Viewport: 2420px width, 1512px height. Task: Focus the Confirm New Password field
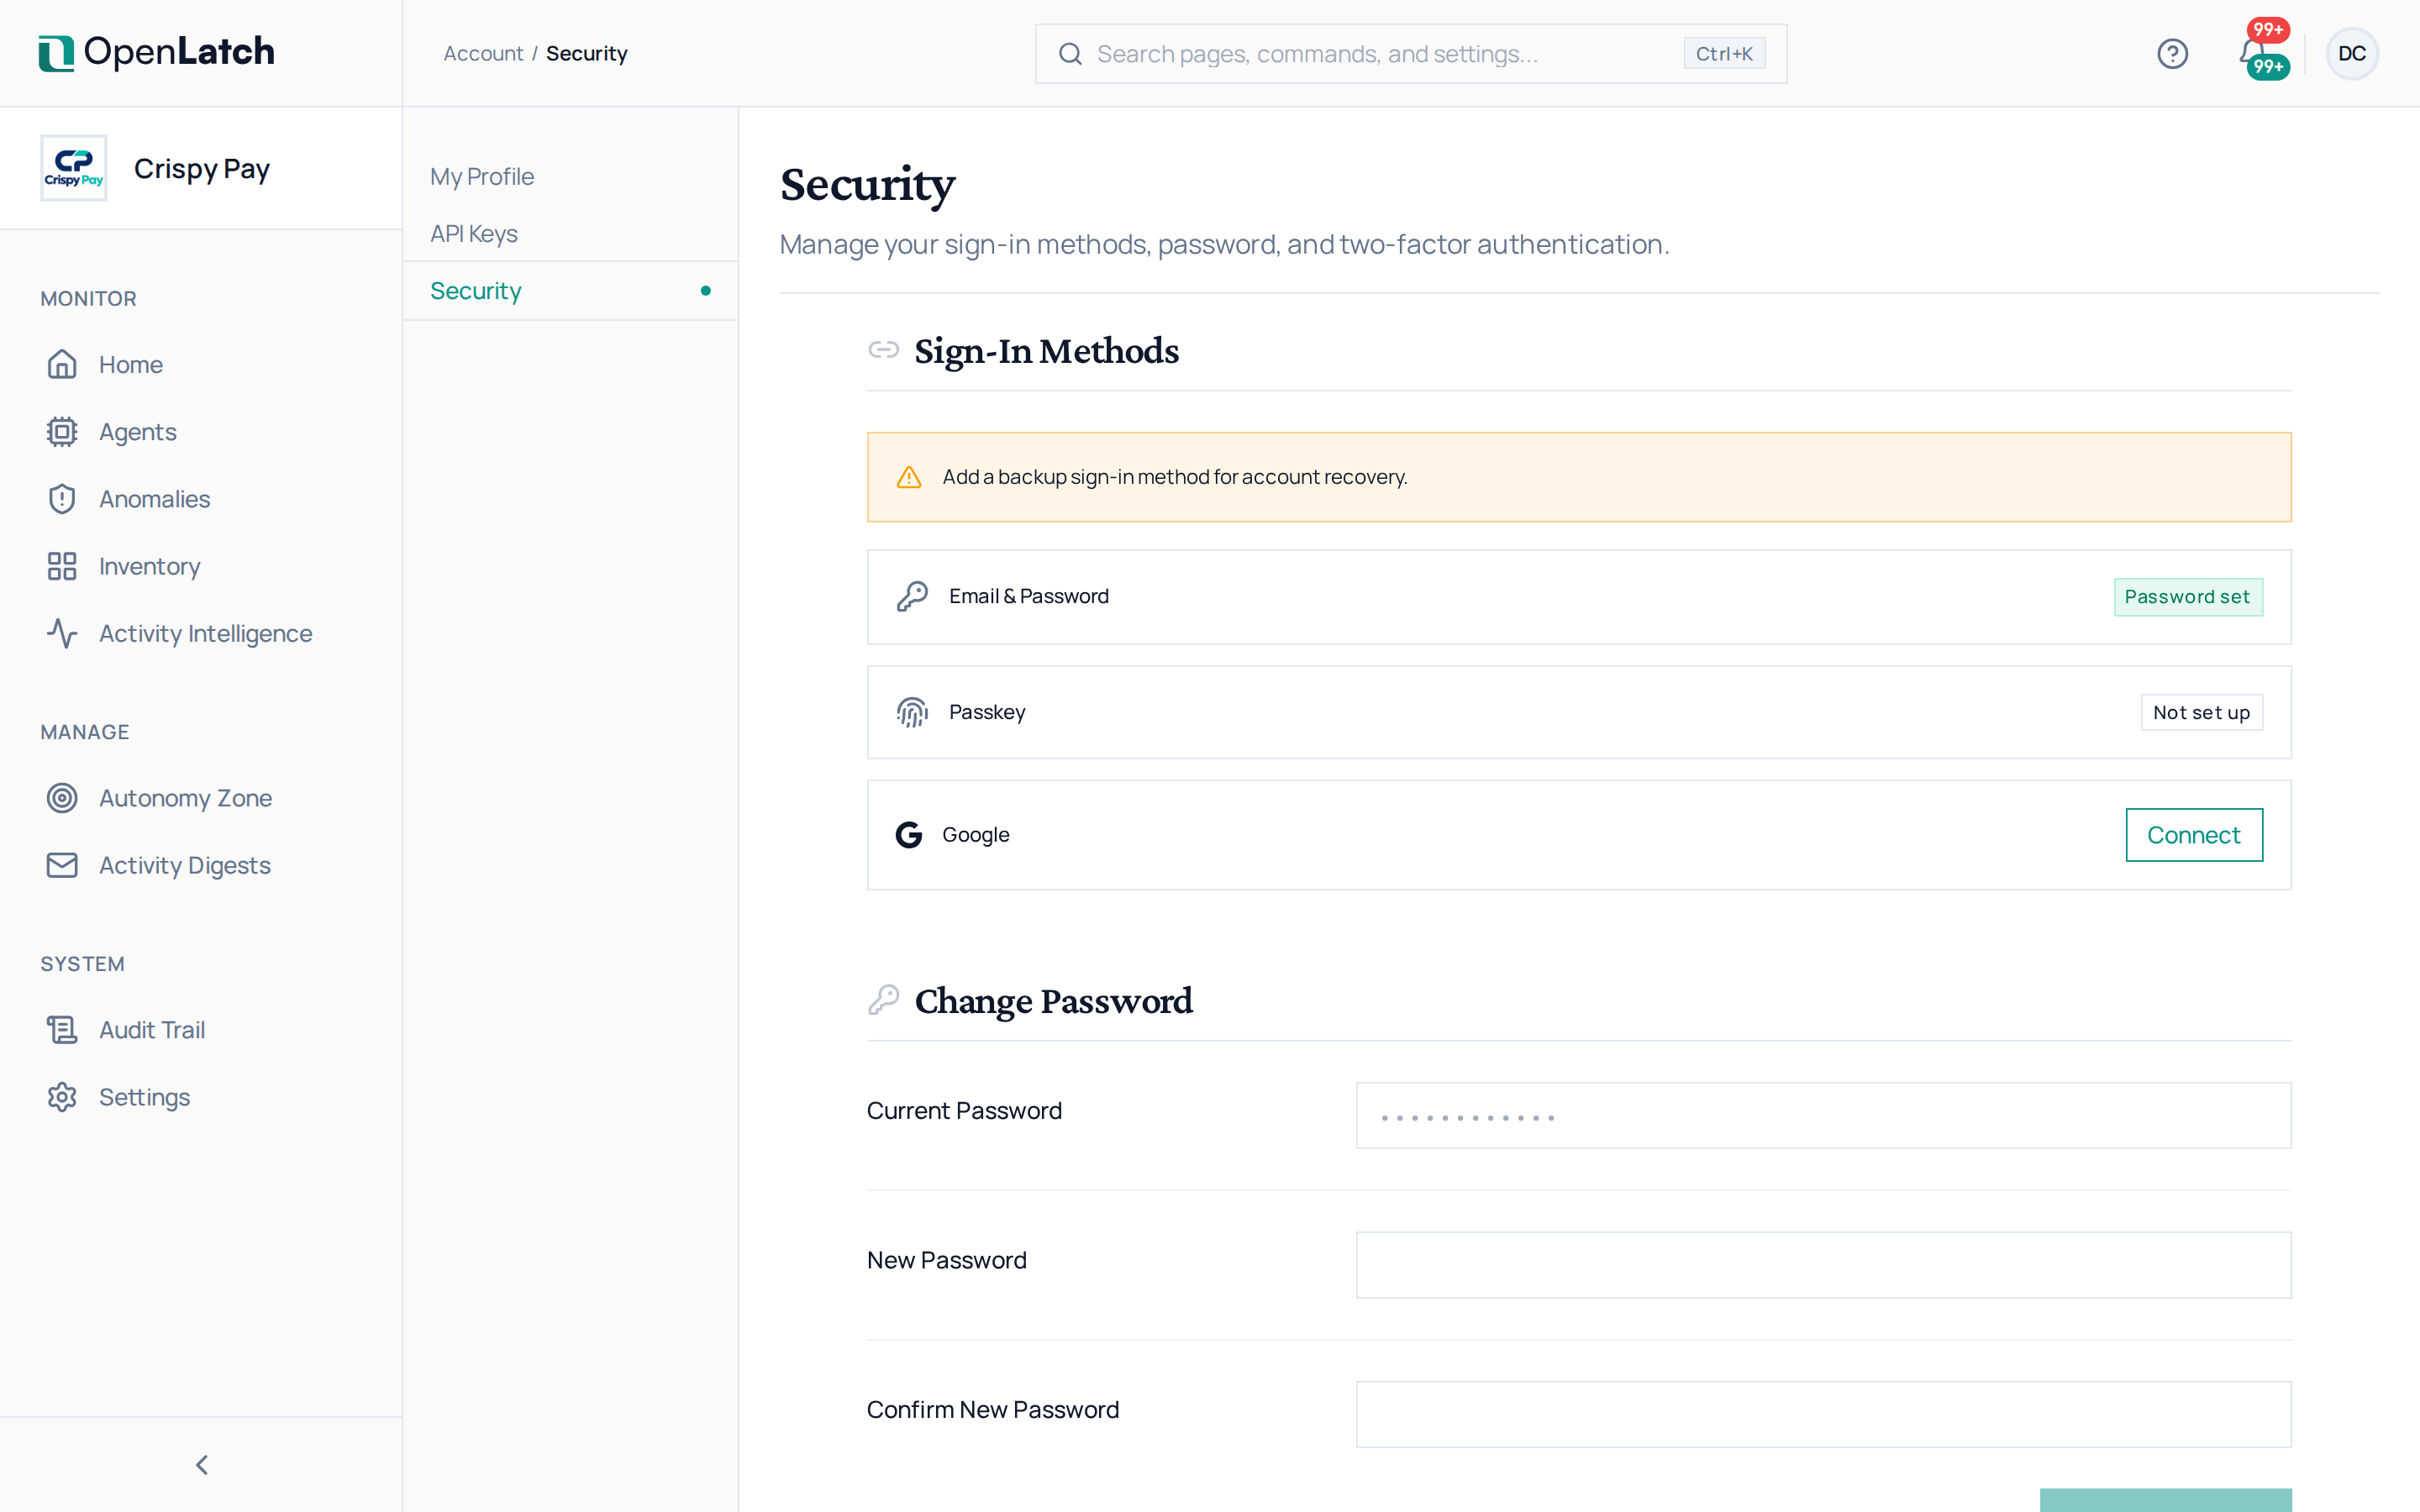tap(1823, 1414)
